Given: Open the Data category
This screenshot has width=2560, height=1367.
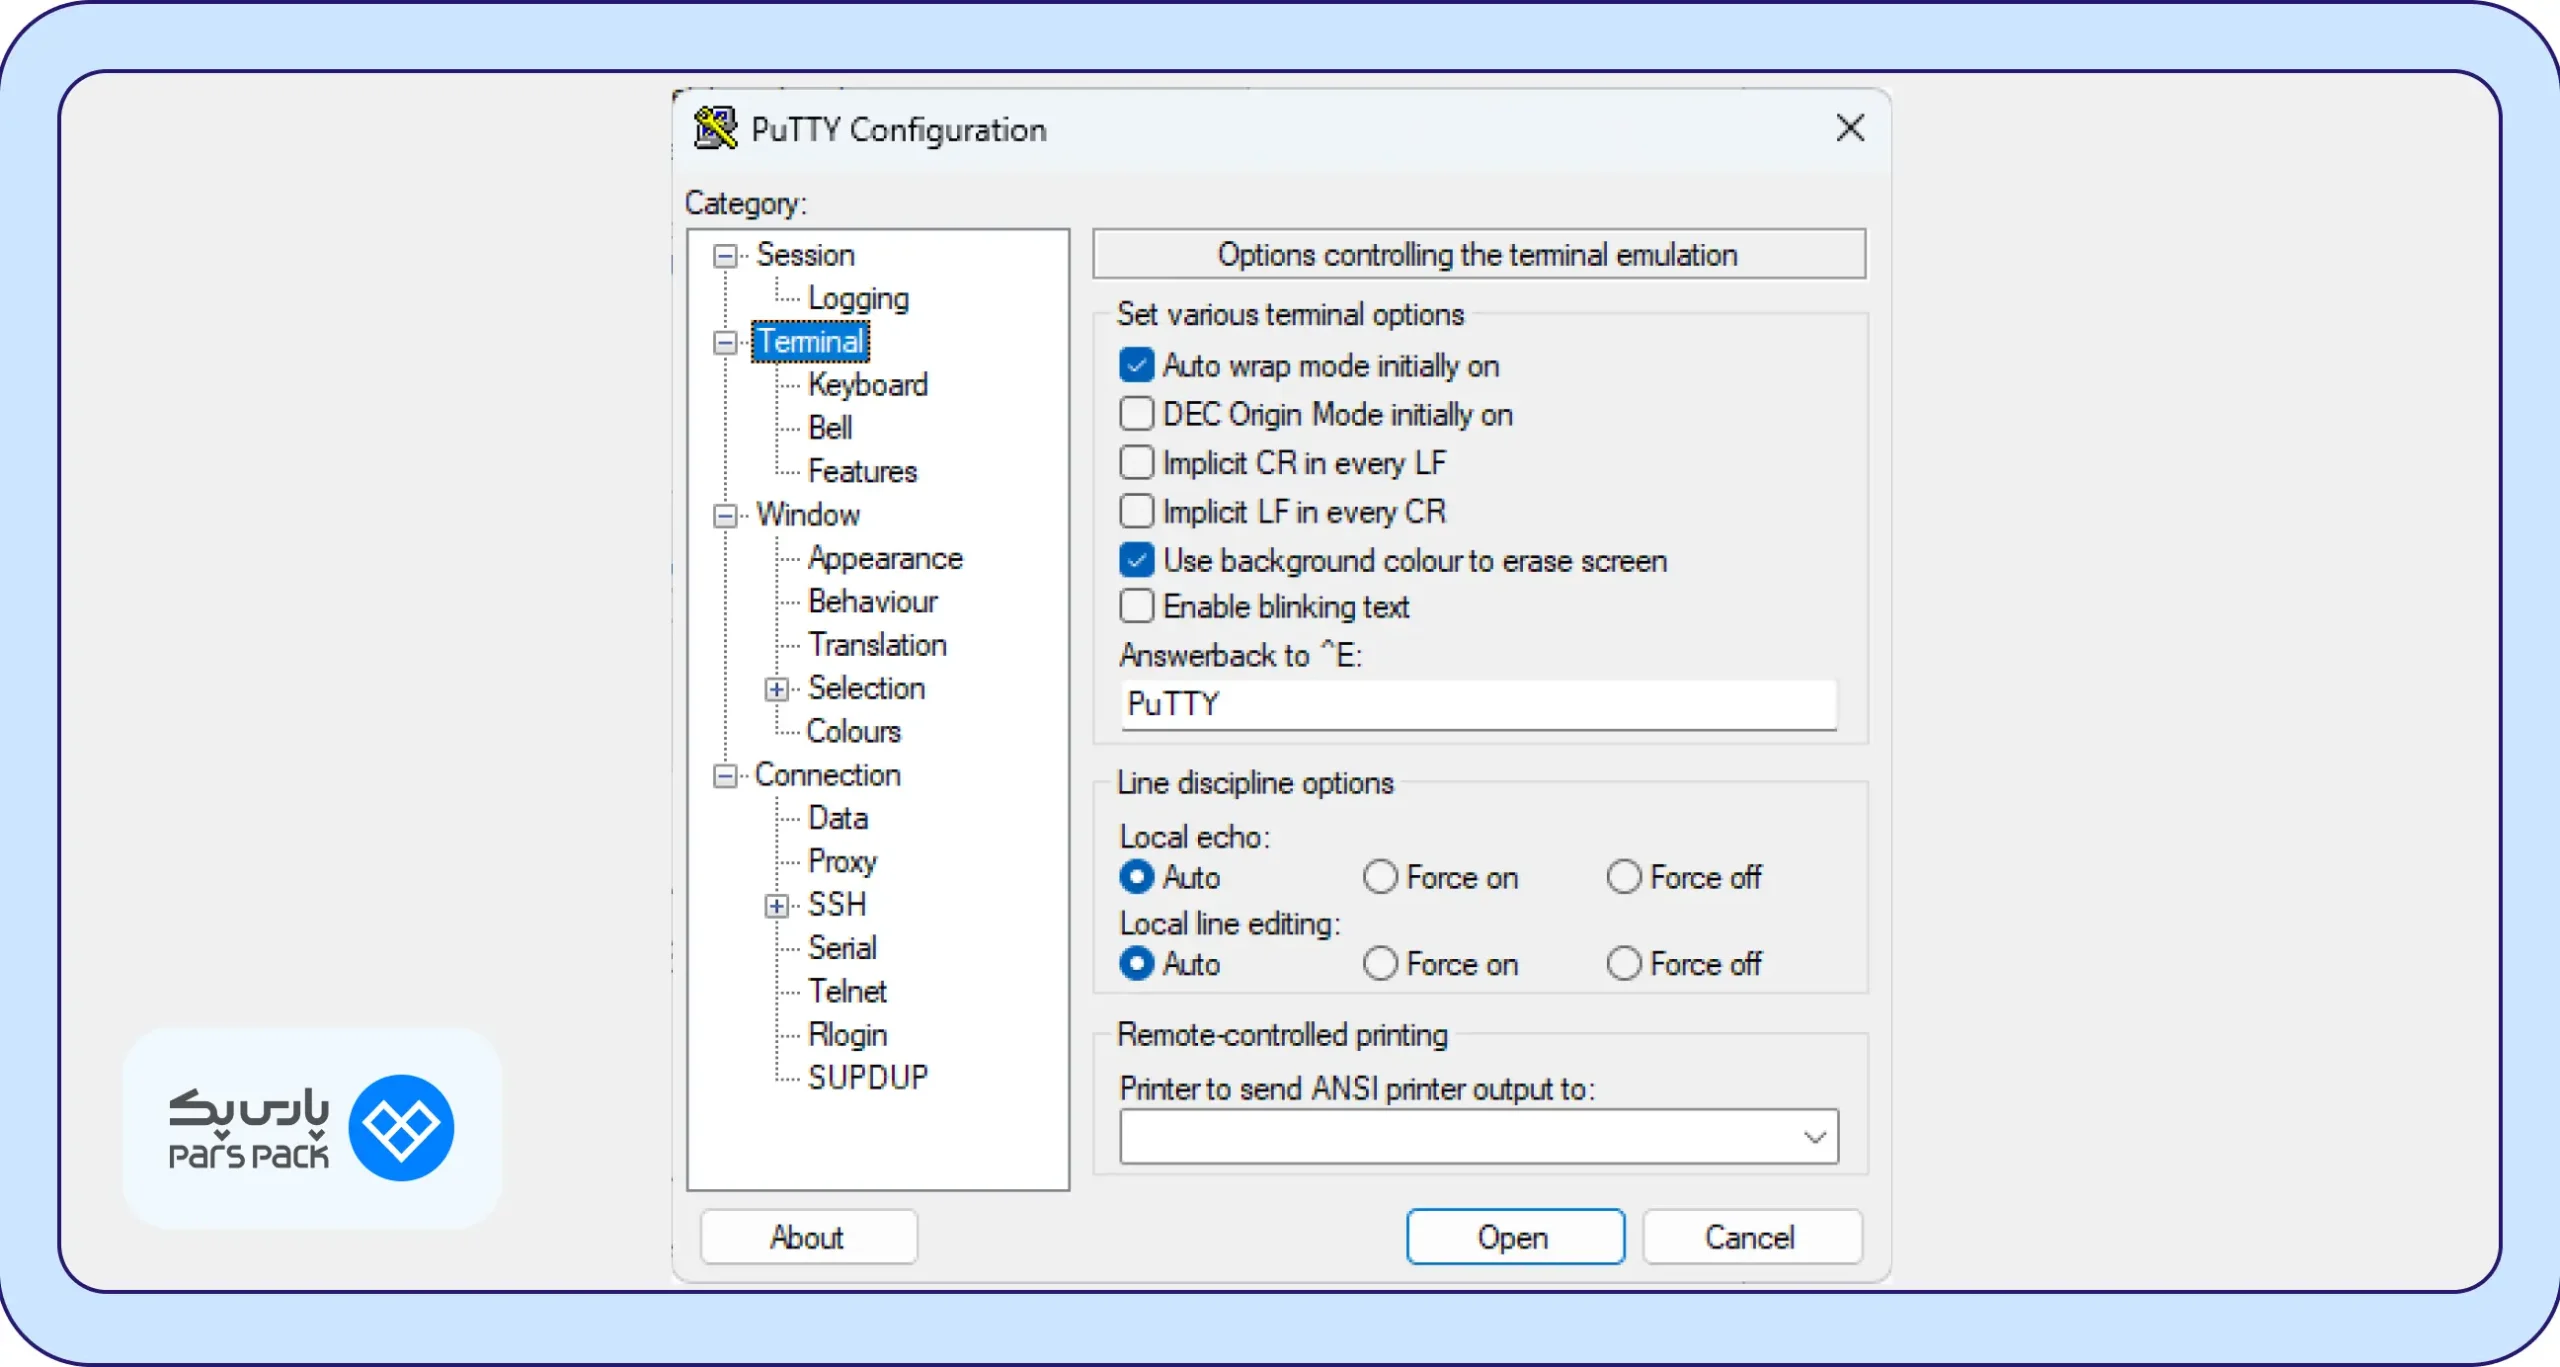Looking at the screenshot, I should click(x=838, y=818).
